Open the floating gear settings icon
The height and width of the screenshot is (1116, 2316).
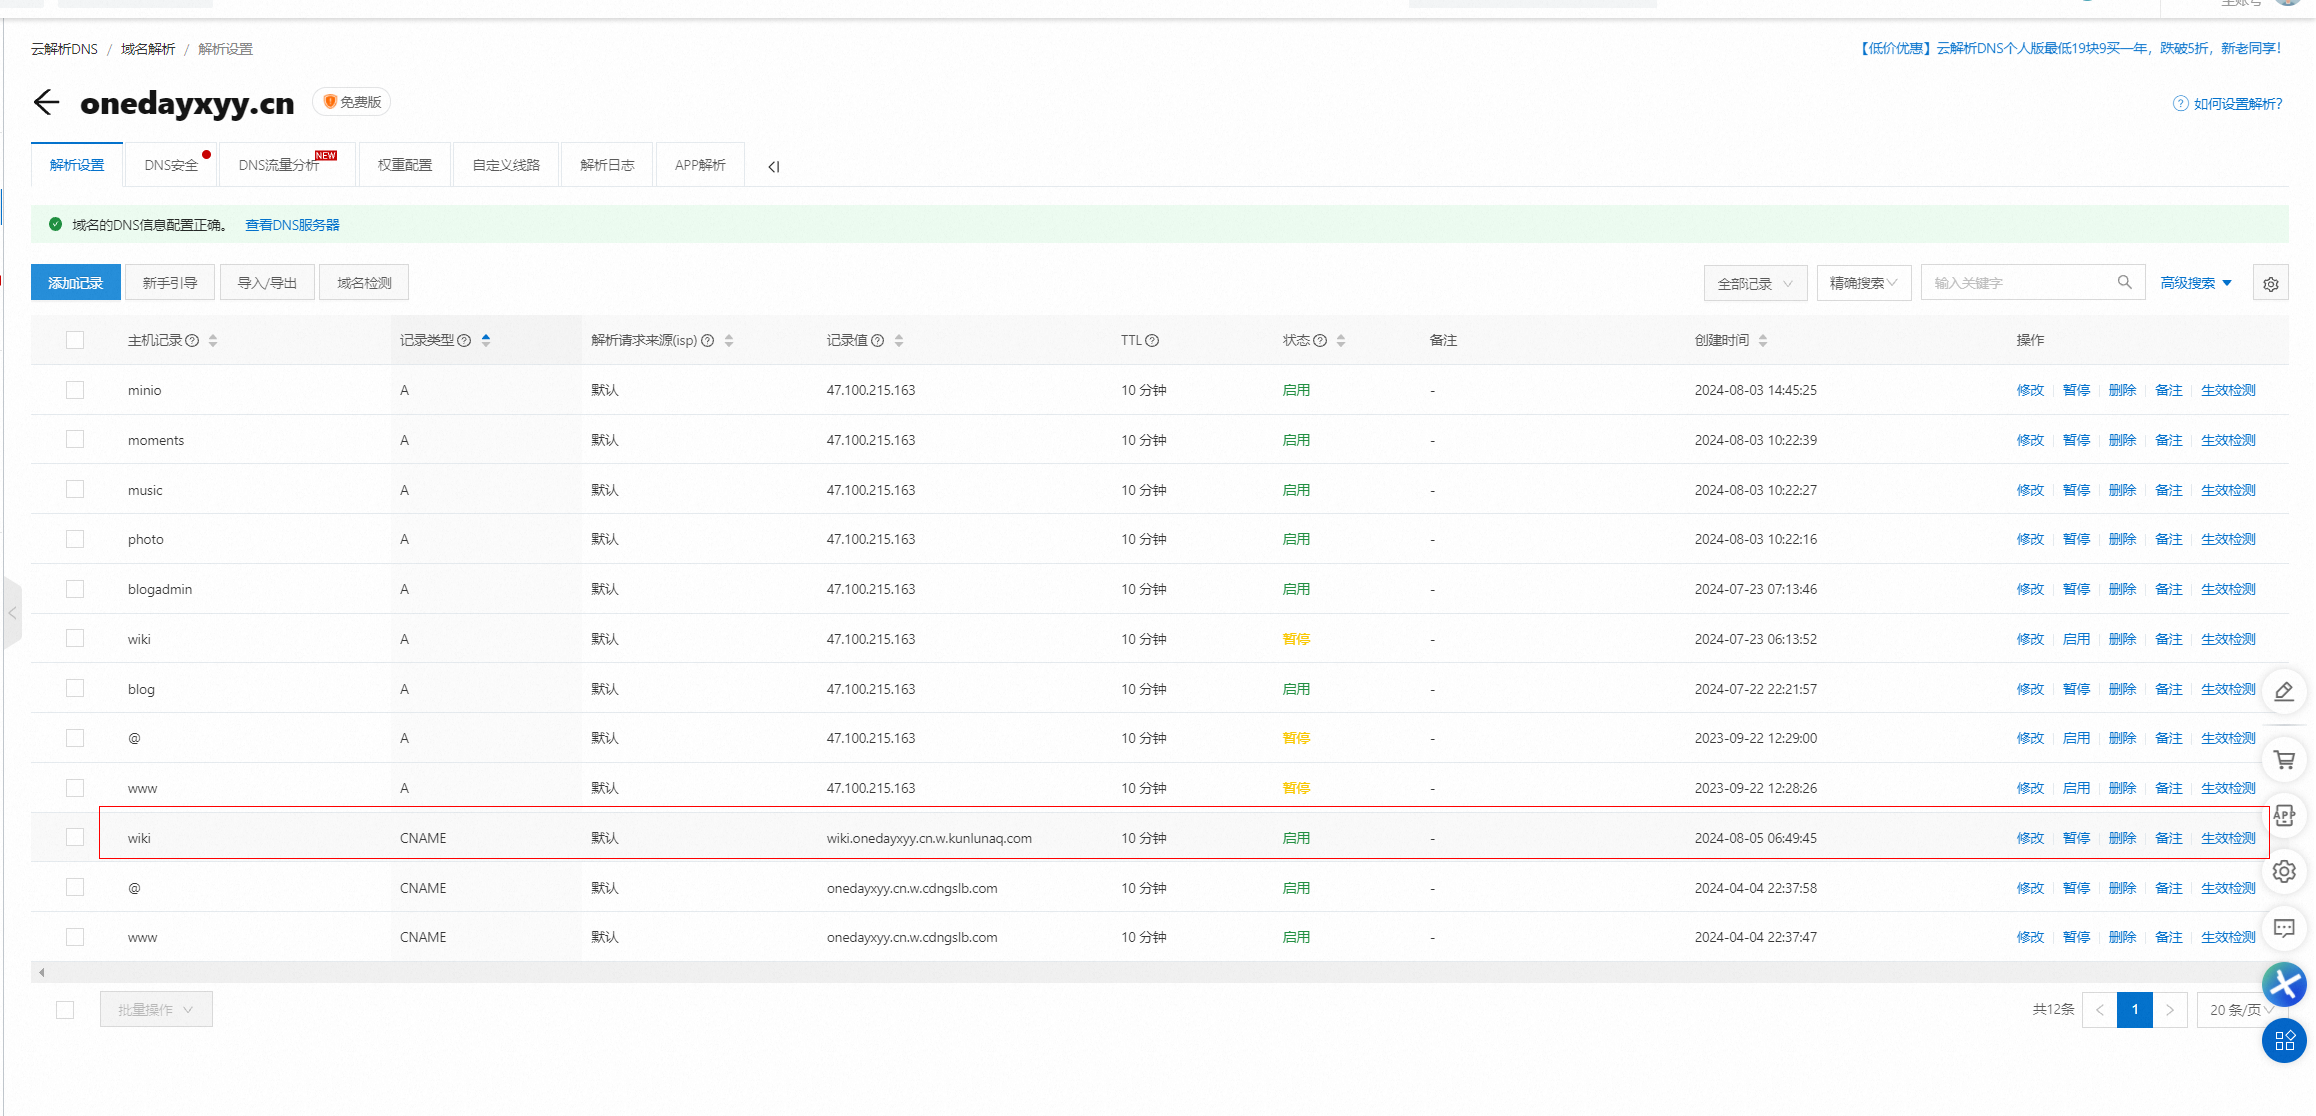2284,872
